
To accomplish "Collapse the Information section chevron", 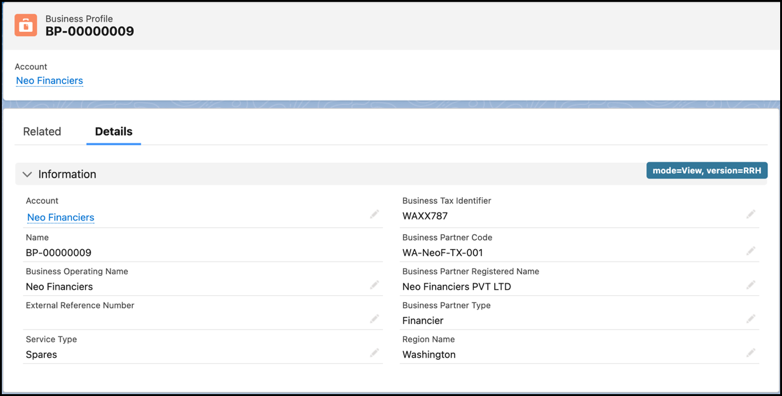I will click(x=27, y=174).
